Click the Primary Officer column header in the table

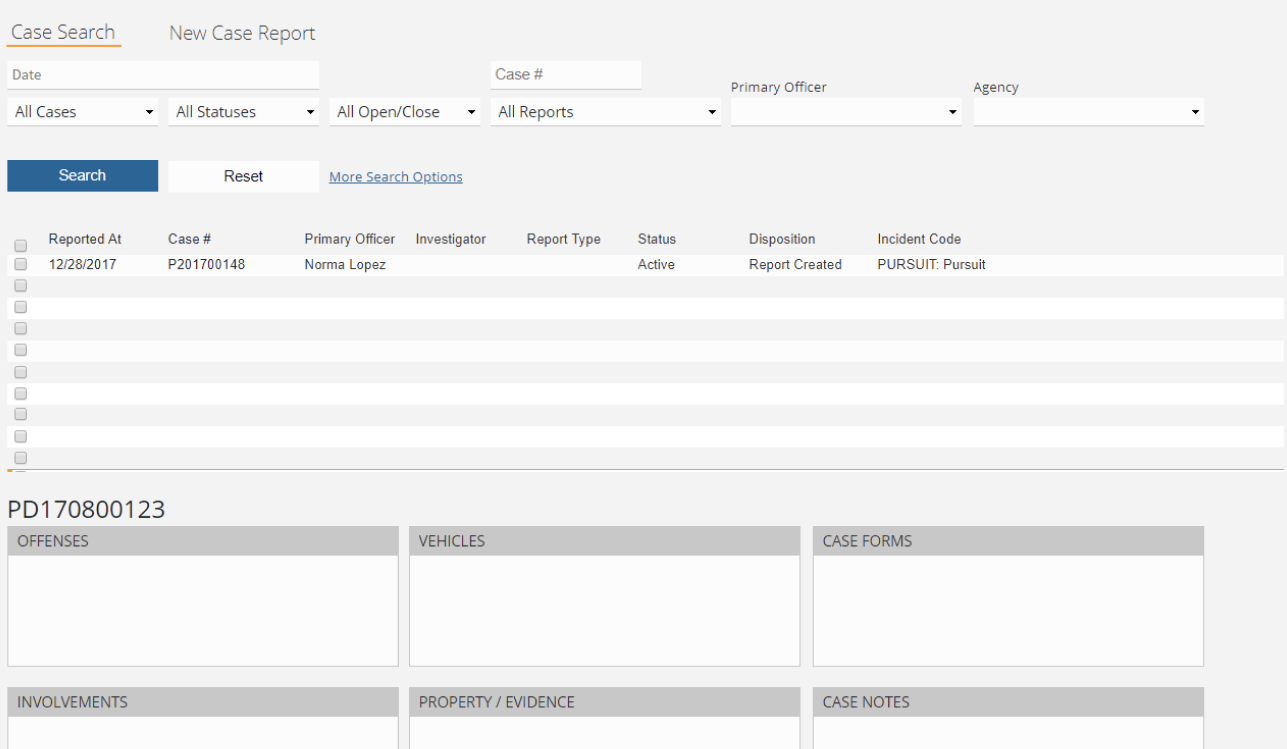(350, 239)
